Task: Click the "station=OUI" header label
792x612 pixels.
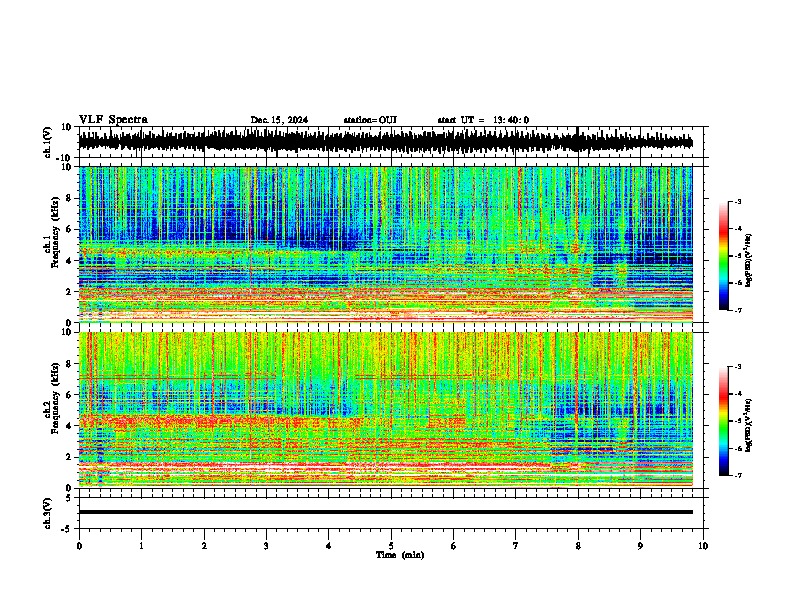Action: [x=370, y=120]
